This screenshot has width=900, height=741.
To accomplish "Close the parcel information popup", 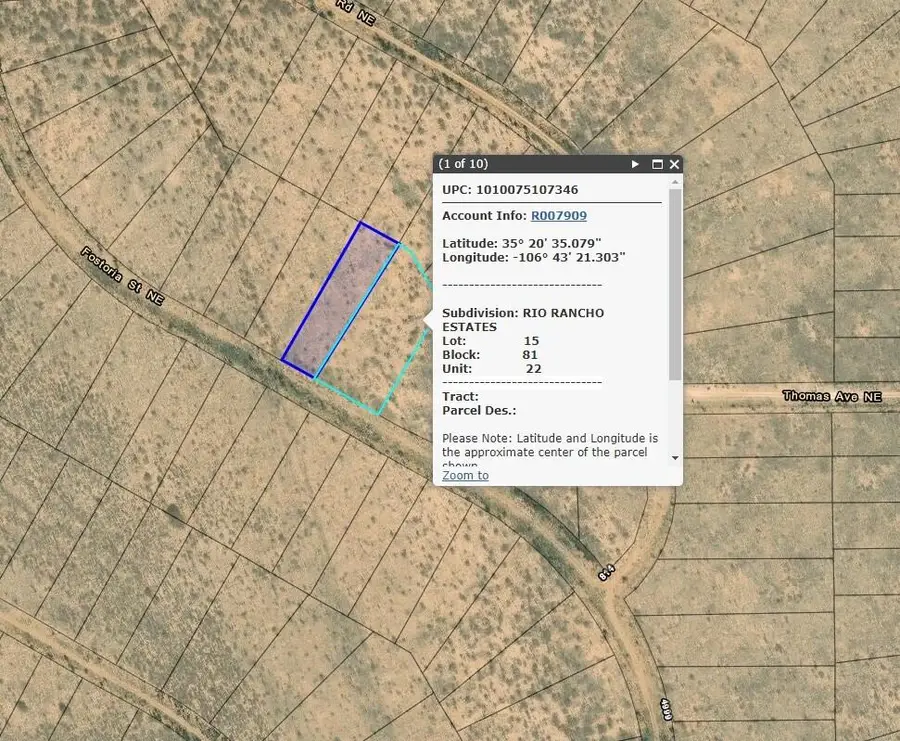I will (674, 164).
